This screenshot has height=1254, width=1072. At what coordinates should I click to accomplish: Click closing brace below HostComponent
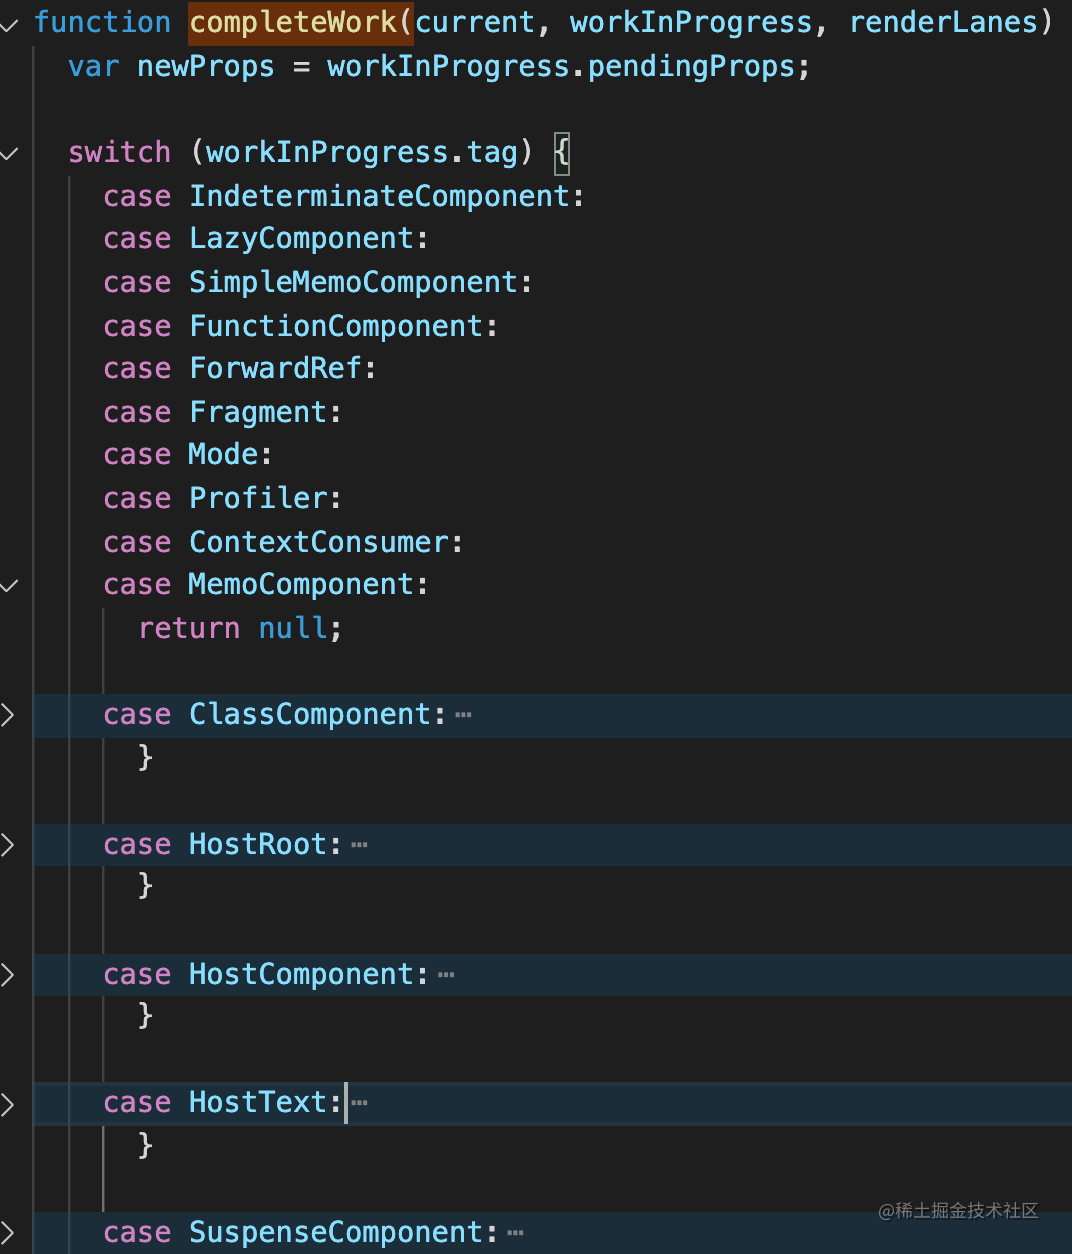145,1015
